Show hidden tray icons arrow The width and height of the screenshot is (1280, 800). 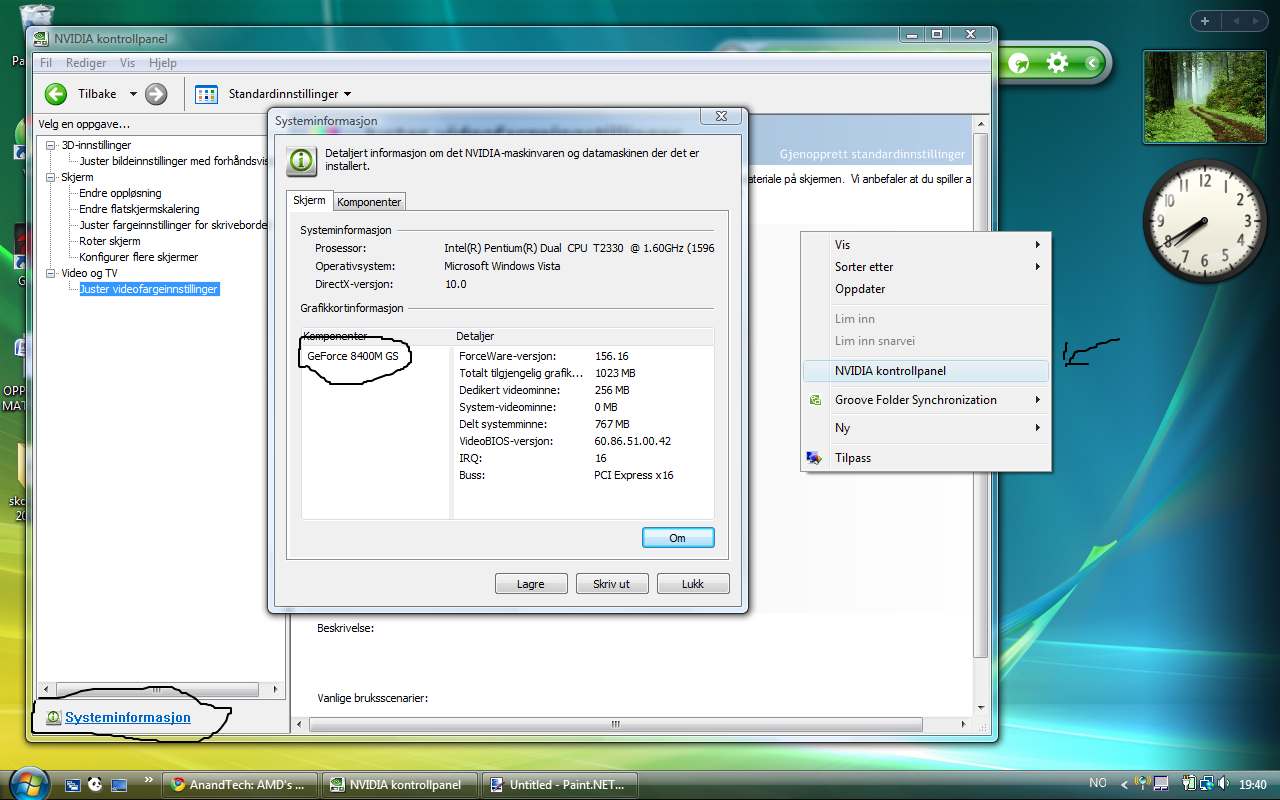(1124, 785)
